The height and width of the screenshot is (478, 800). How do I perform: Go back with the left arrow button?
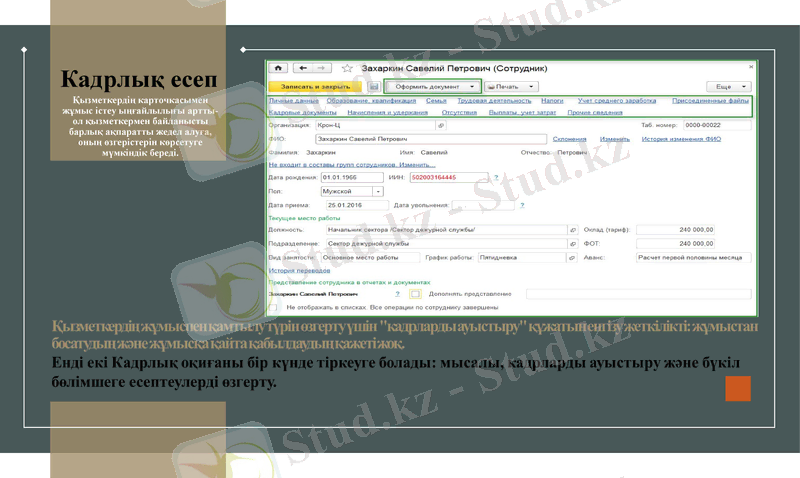(301, 68)
